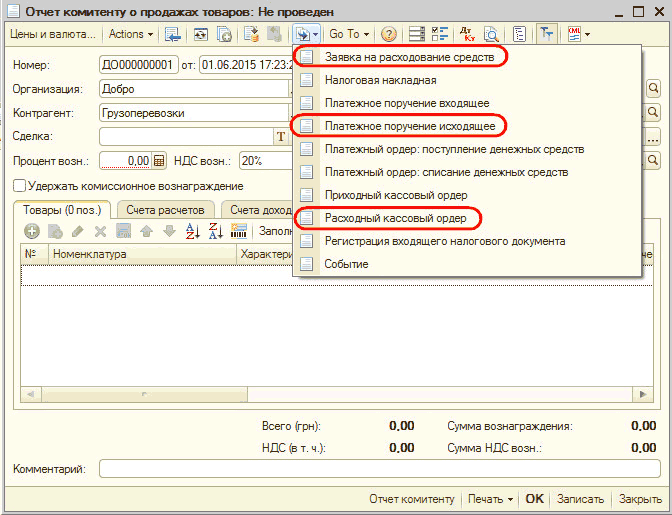The height and width of the screenshot is (515, 672).
Task: Click magnifier icon beside Организация field
Action: [x=654, y=88]
